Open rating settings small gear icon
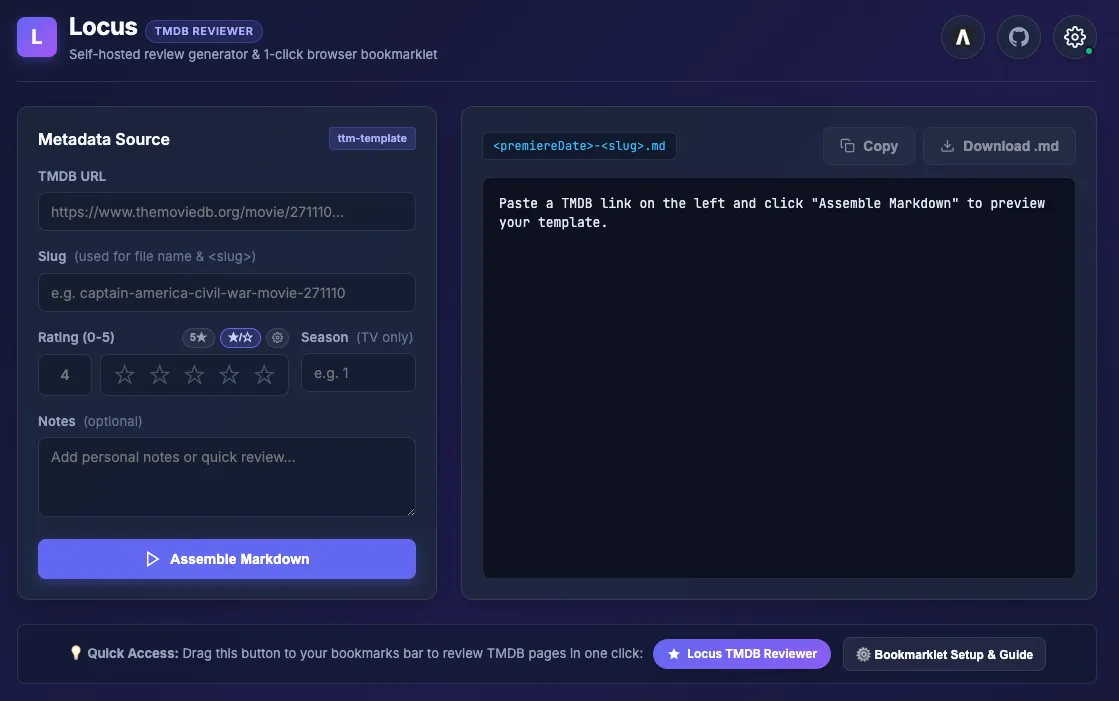Screen dimensions: 1119x701 tap(278, 338)
